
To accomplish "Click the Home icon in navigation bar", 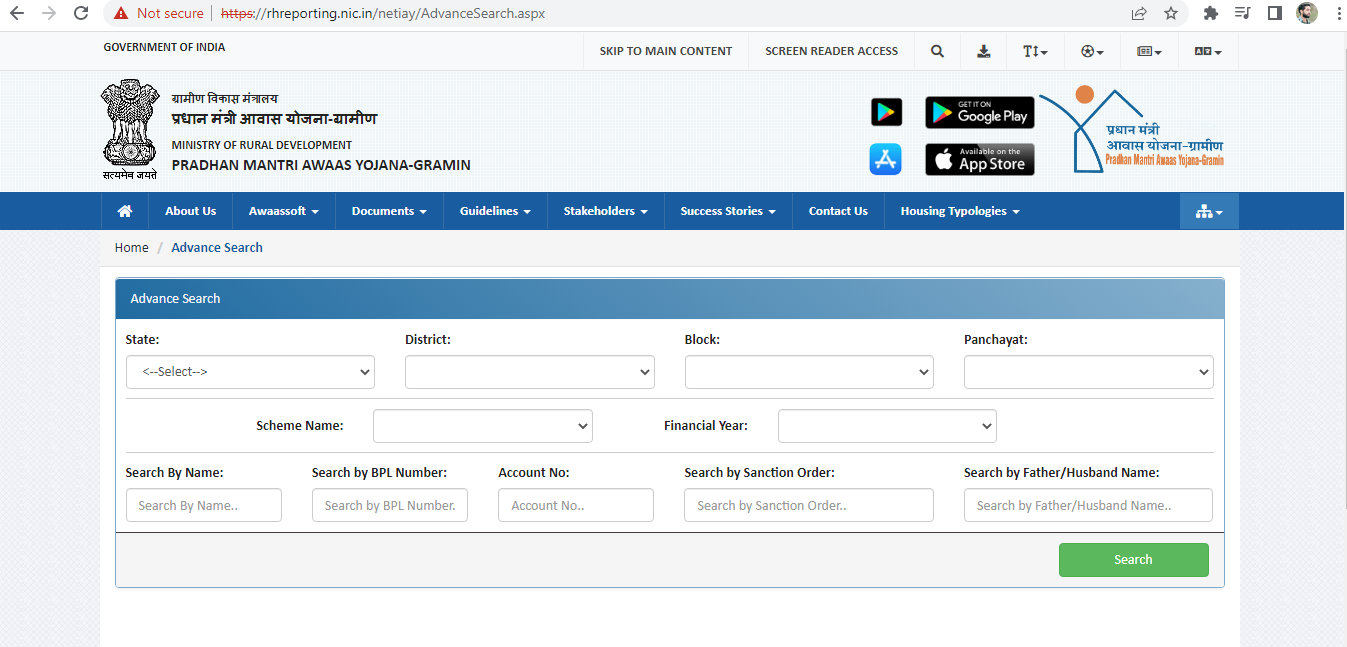I will pyautogui.click(x=125, y=211).
